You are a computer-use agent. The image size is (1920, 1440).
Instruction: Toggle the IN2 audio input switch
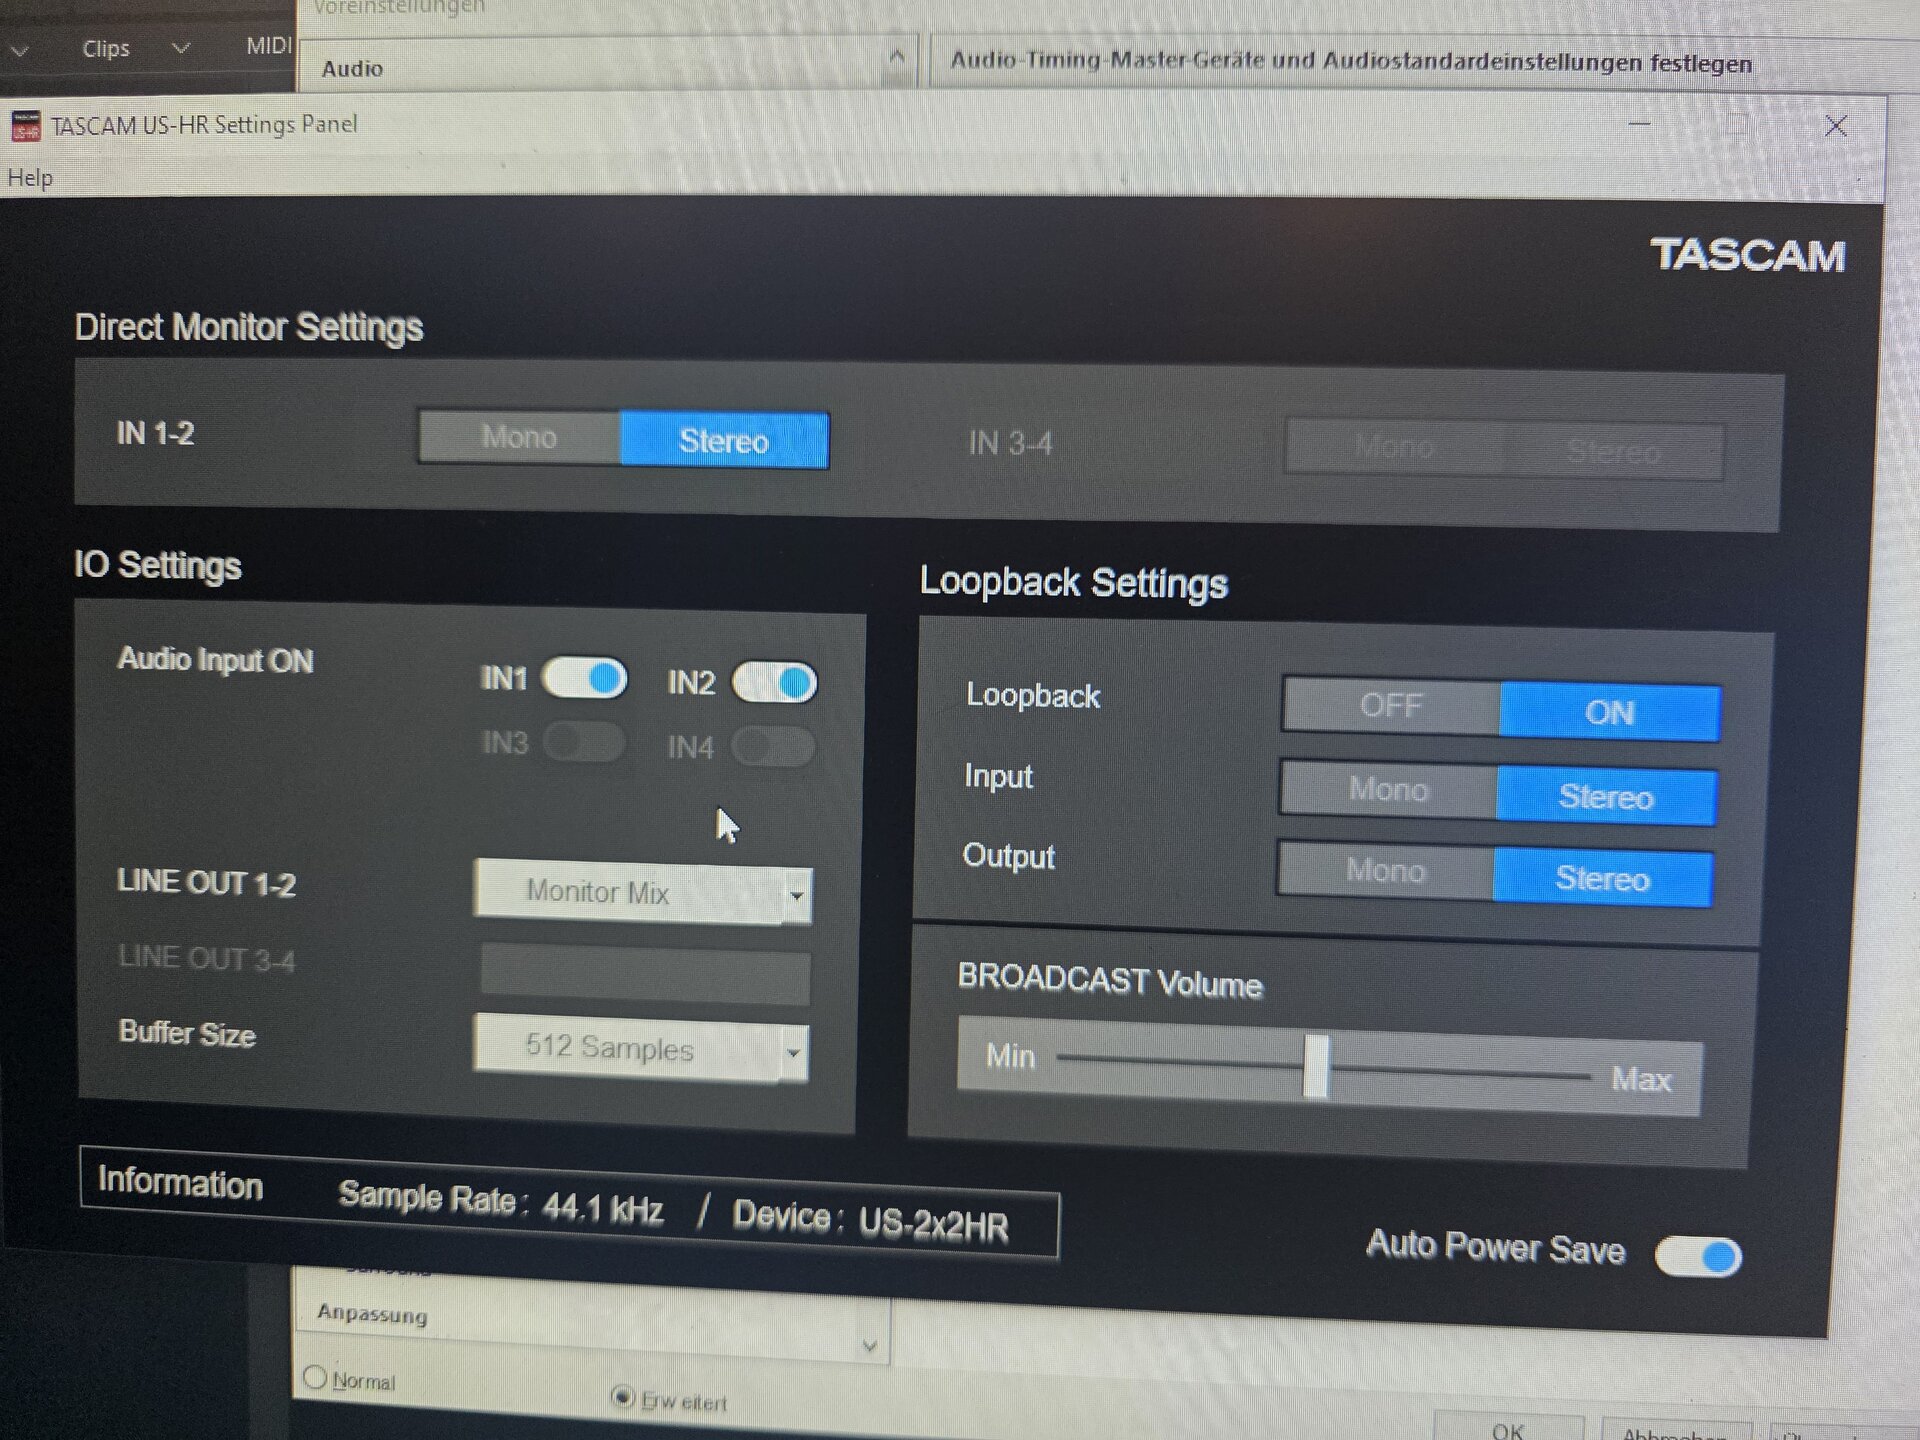(x=775, y=683)
